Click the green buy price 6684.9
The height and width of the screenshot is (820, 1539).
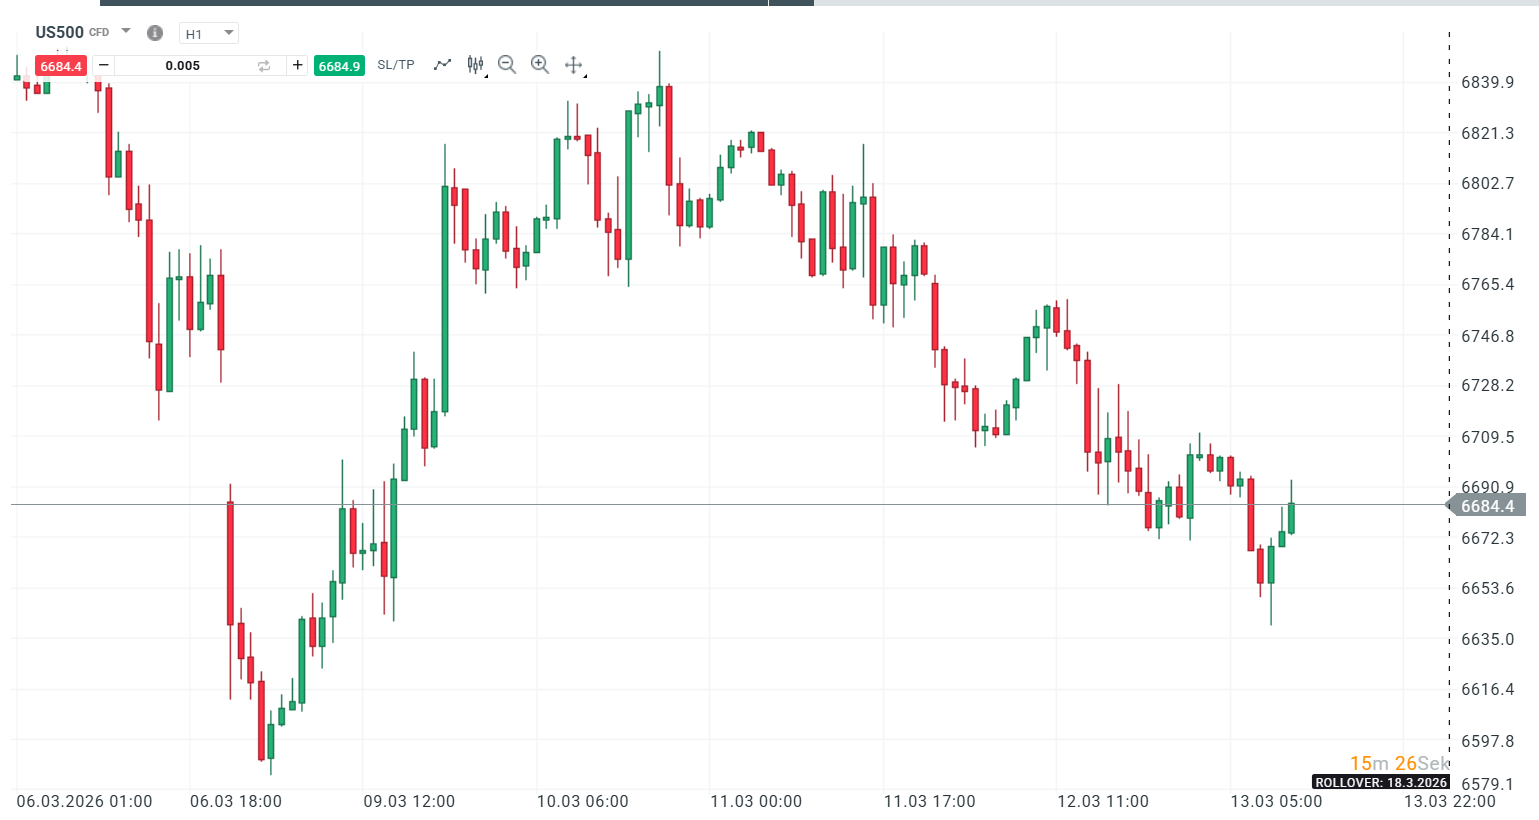[339, 64]
